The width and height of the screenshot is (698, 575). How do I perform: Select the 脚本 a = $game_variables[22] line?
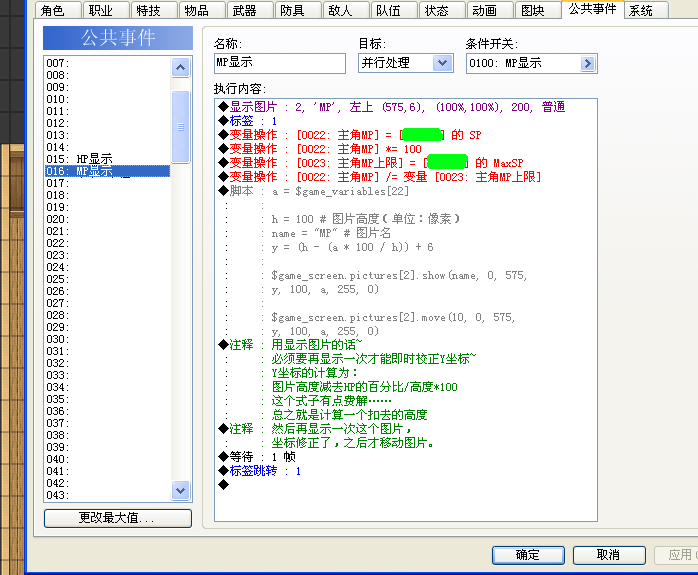313,191
